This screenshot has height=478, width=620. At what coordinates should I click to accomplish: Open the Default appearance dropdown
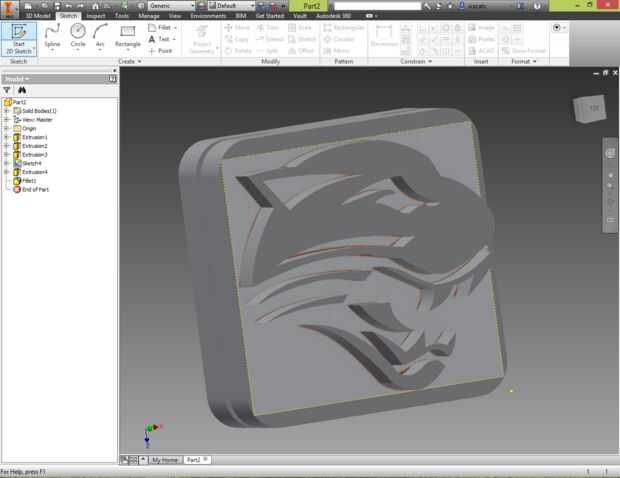point(231,6)
